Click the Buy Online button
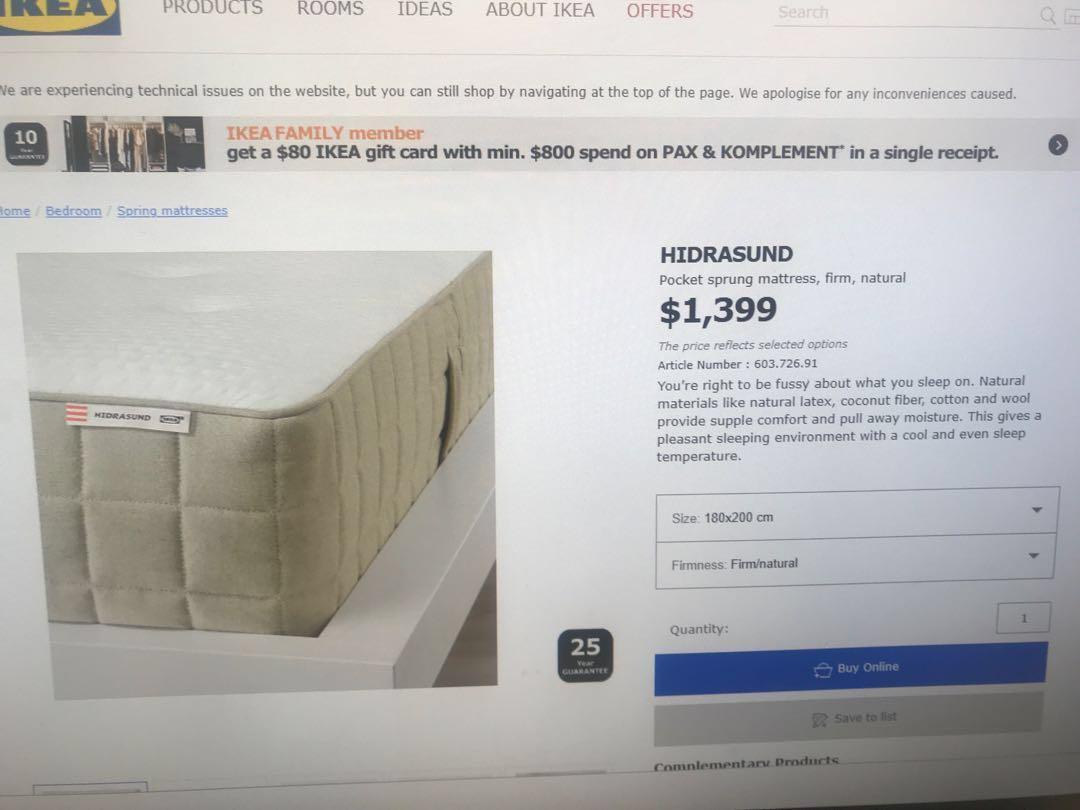The image size is (1080, 810). 851,669
